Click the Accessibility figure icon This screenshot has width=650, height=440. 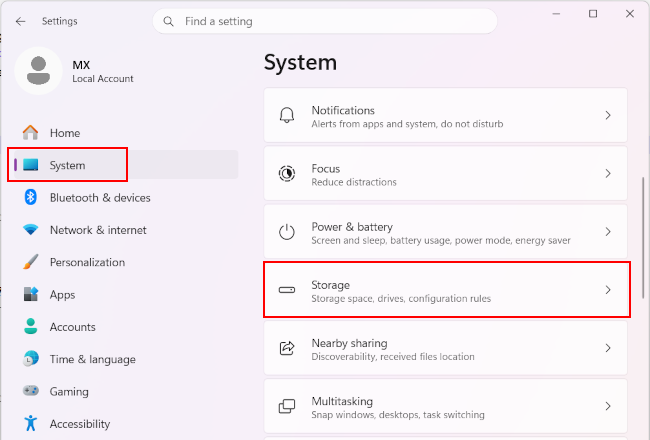point(31,423)
